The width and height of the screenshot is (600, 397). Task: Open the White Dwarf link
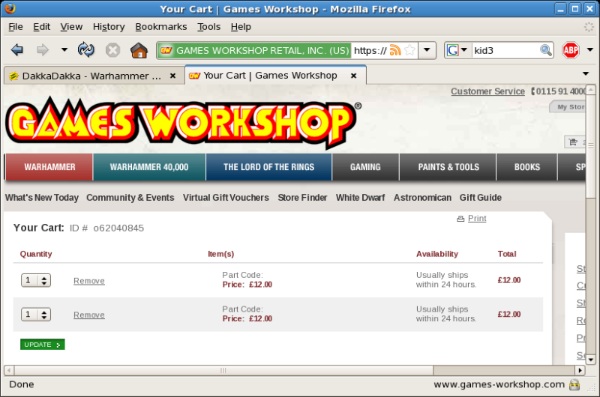tap(360, 198)
